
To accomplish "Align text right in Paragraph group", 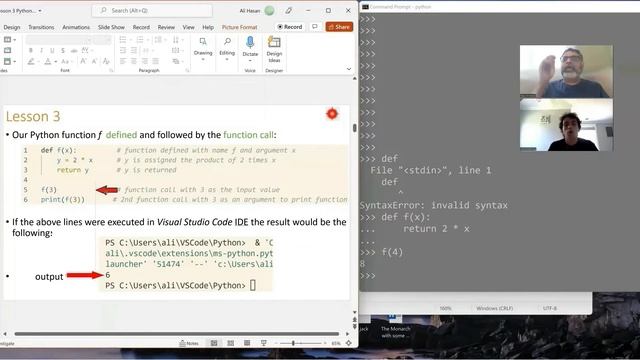I will click(144, 61).
